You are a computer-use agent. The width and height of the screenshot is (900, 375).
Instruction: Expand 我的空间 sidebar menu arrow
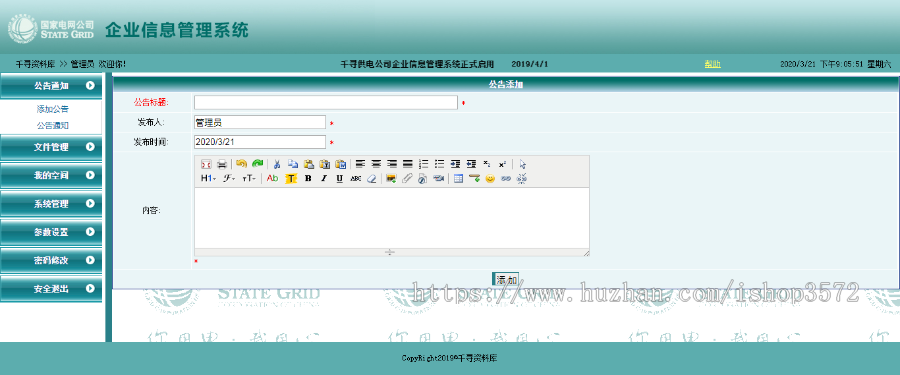90,175
